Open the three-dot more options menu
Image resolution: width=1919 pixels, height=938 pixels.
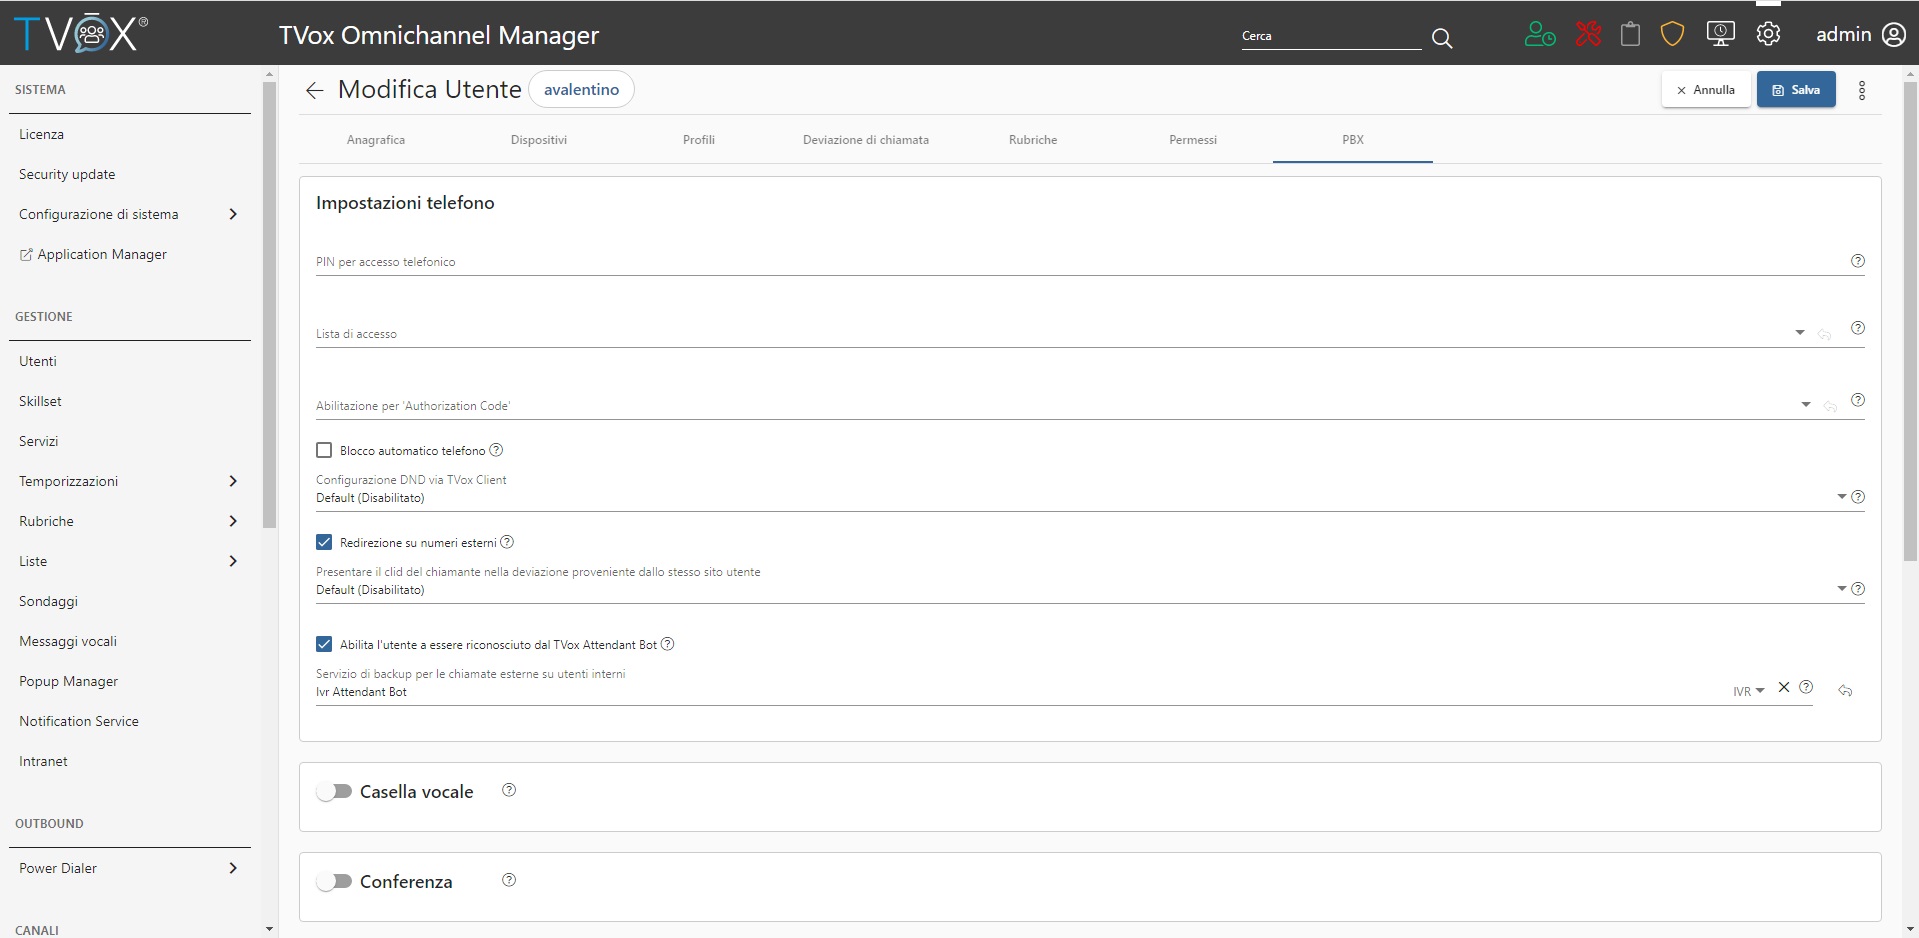click(1861, 91)
